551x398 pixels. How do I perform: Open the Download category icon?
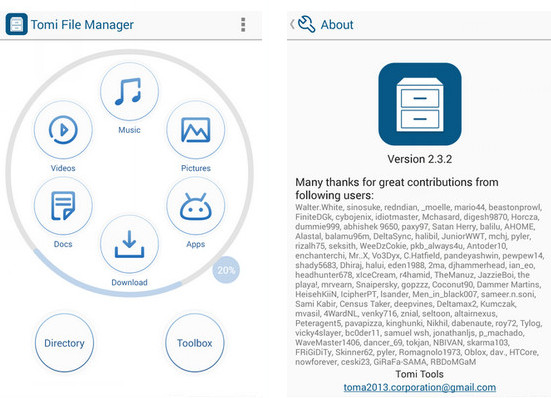(x=129, y=244)
